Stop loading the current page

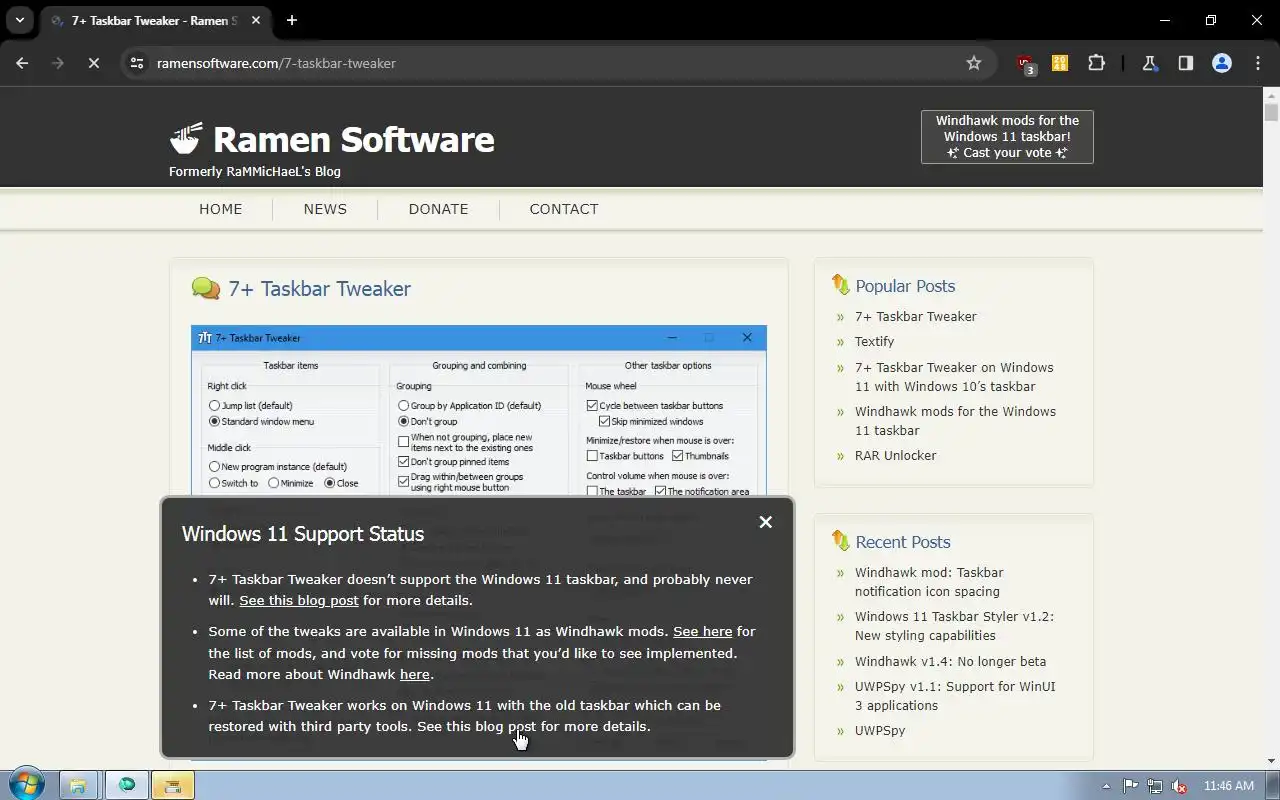click(93, 63)
